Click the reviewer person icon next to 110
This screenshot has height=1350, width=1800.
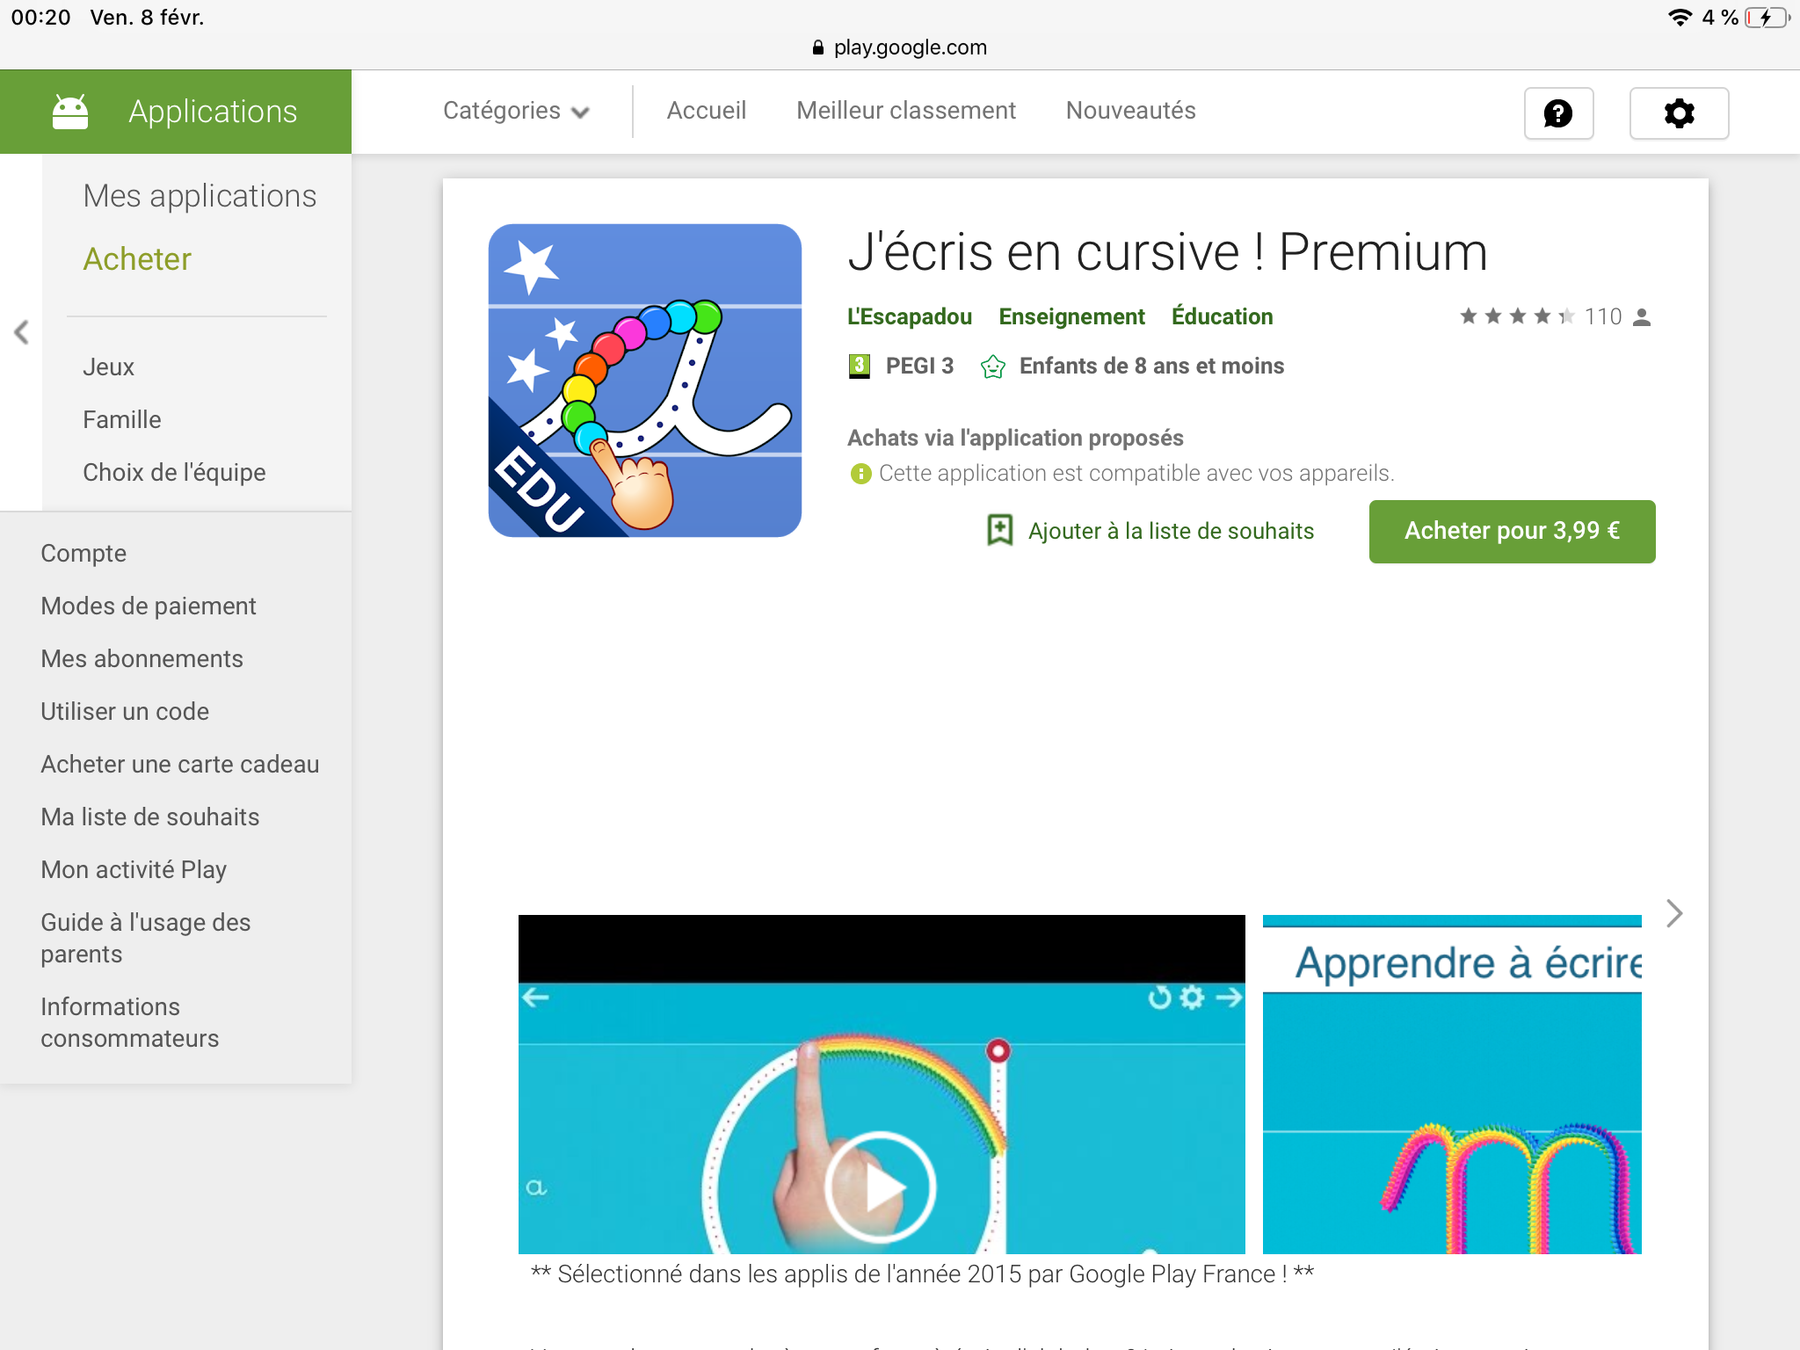click(1642, 317)
